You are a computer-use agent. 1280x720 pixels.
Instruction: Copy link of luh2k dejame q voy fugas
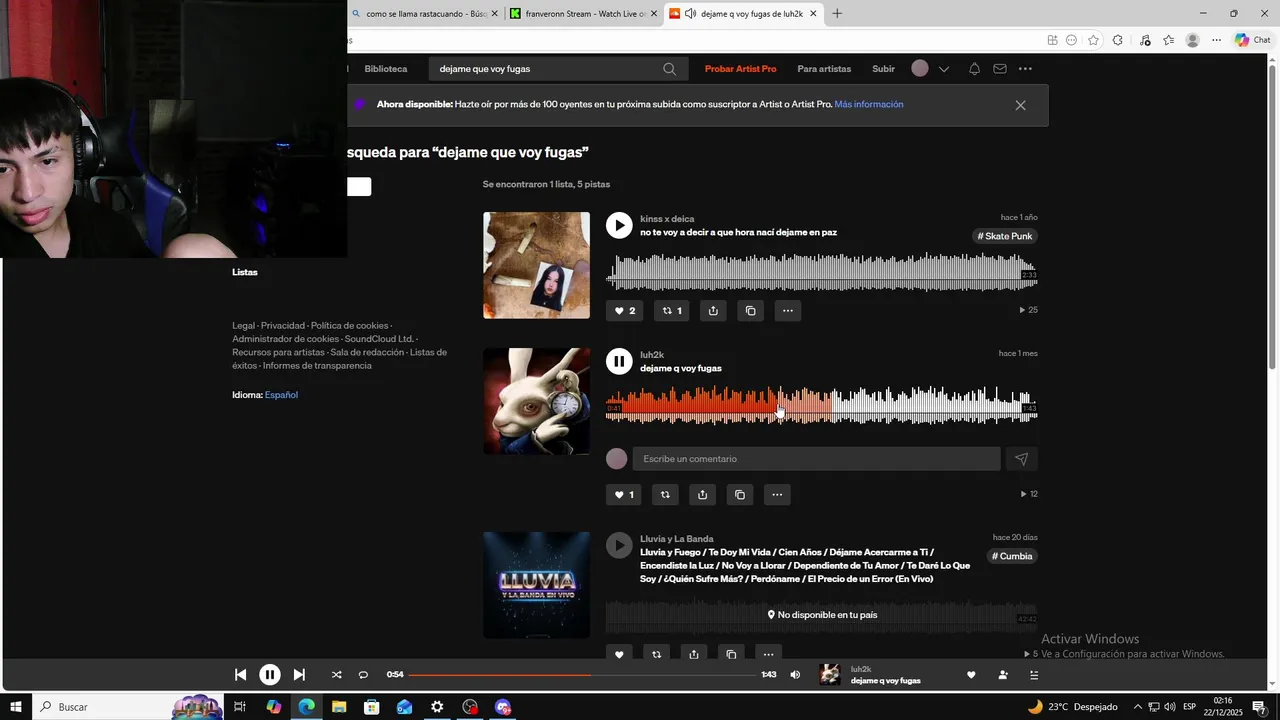click(740, 495)
